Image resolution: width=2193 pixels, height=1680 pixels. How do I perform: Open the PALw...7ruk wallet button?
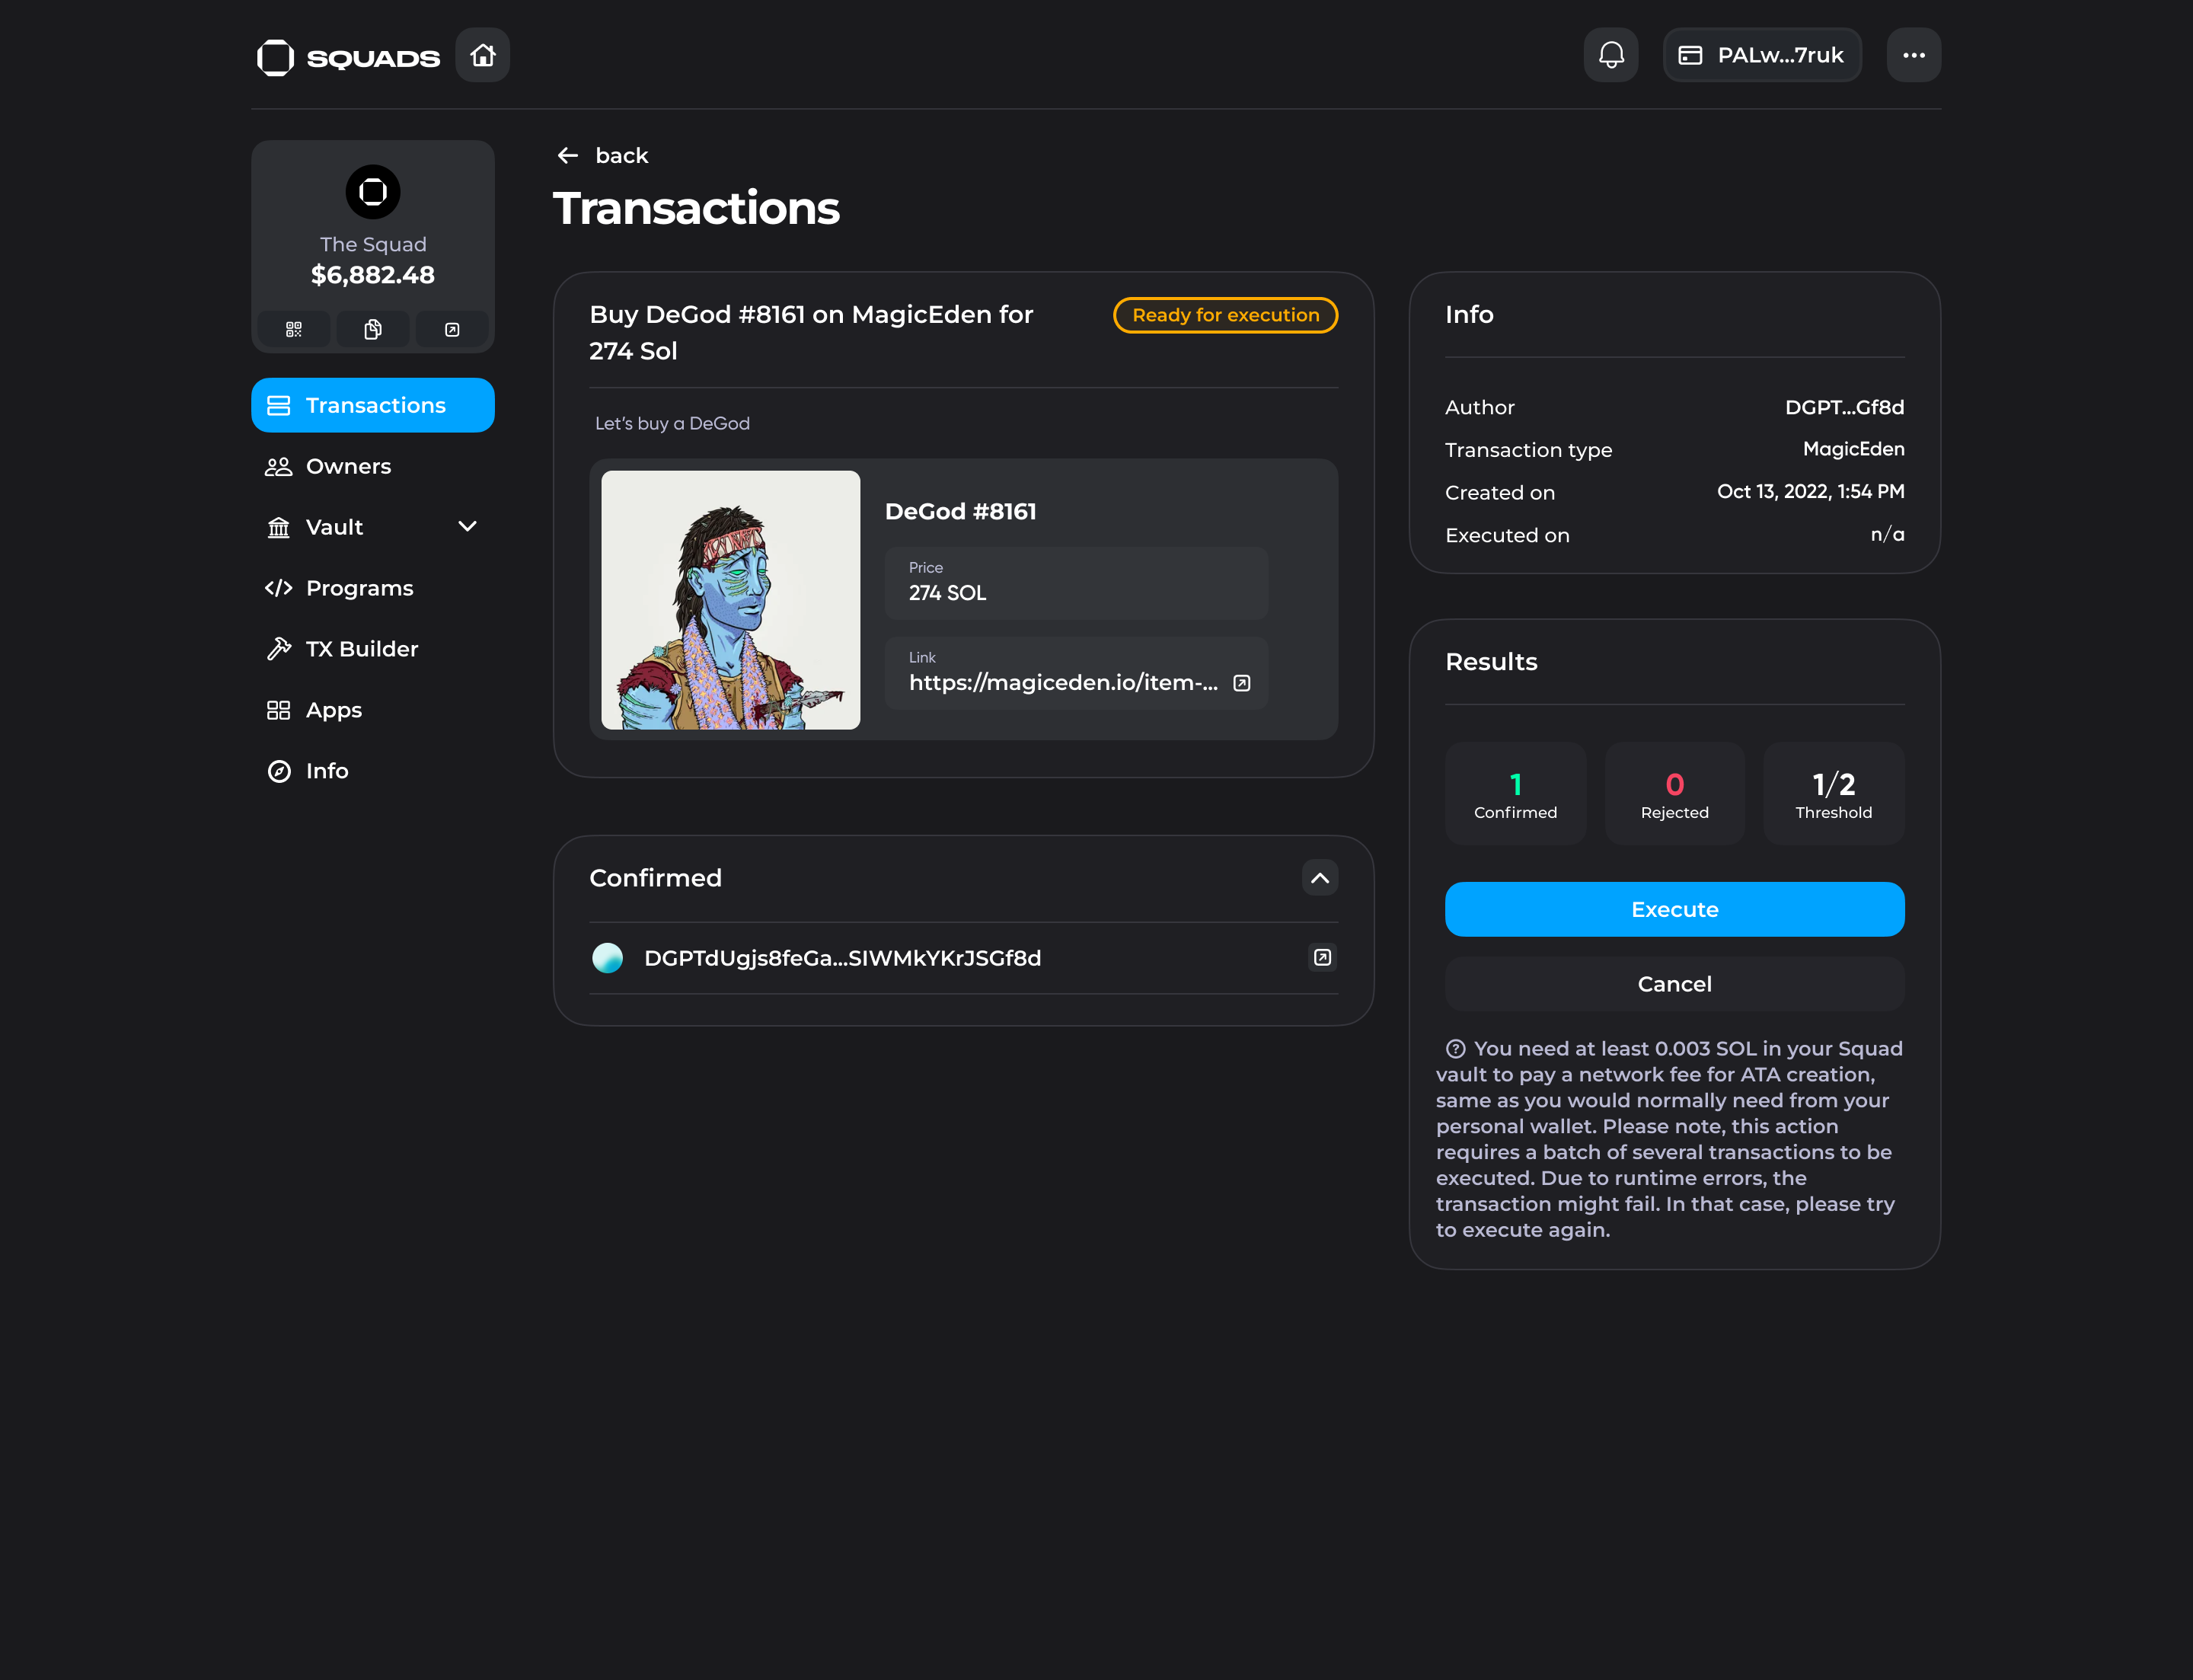point(1761,55)
